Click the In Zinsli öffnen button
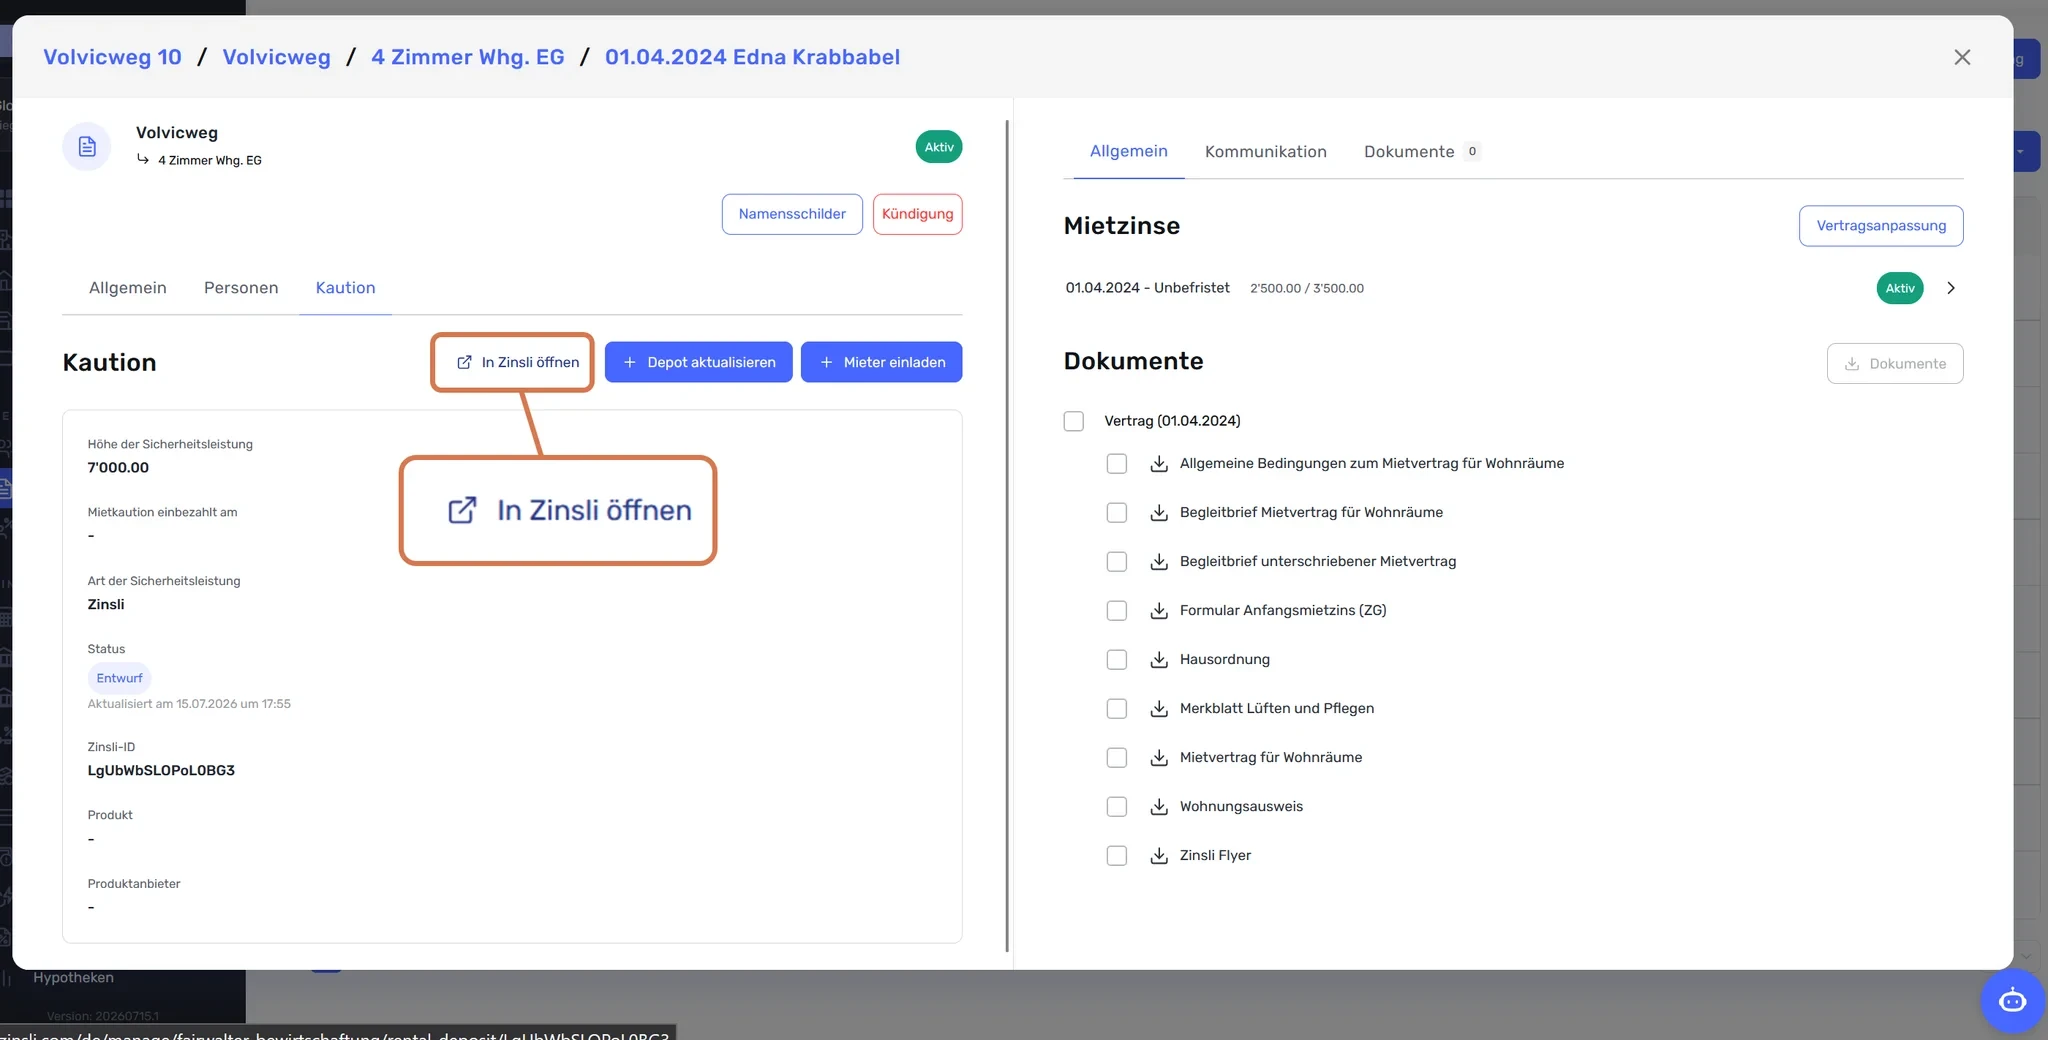Viewport: 2048px width, 1040px height. point(518,362)
